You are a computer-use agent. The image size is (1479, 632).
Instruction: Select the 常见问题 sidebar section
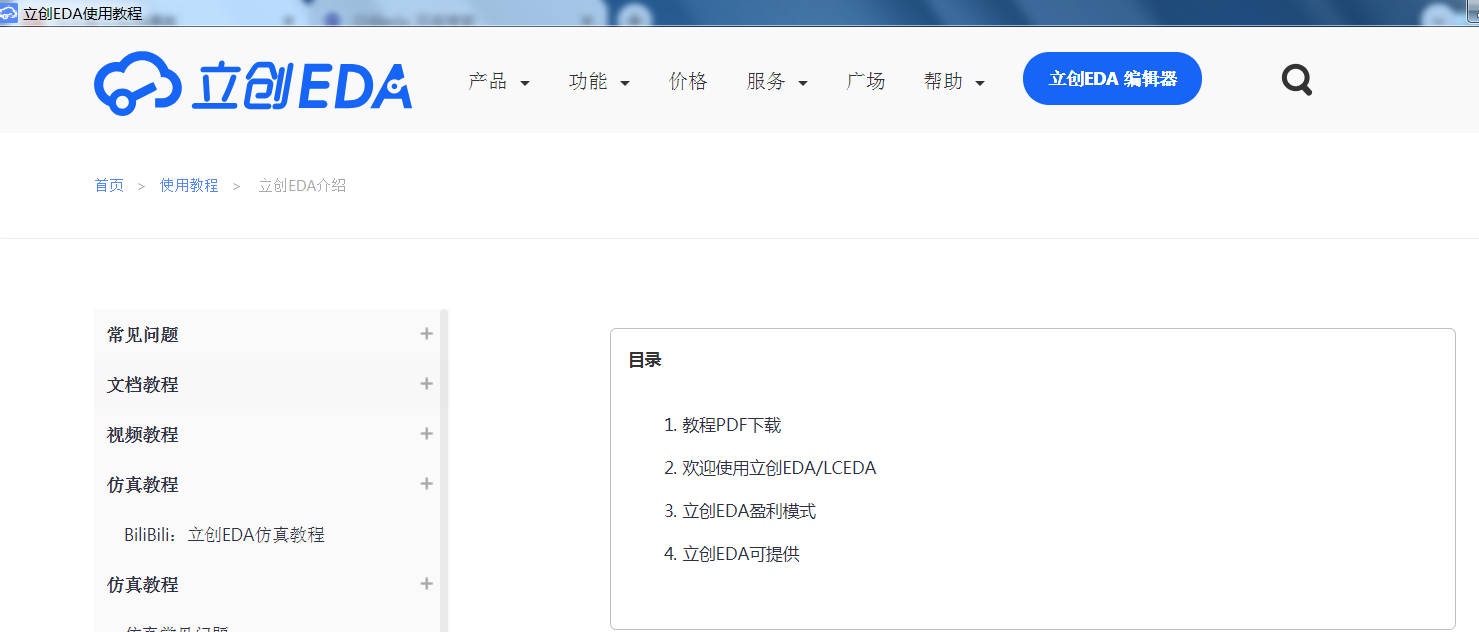point(267,334)
